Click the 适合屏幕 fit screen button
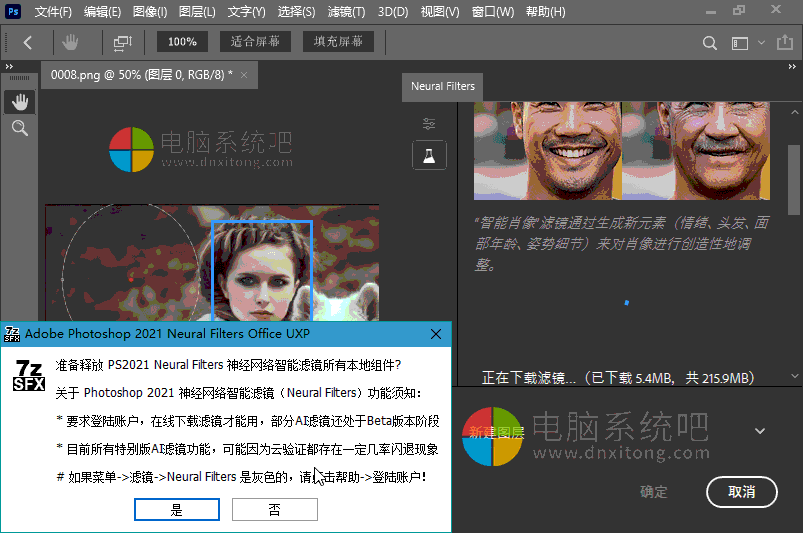Screen dimensions: 803x533 click(255, 42)
